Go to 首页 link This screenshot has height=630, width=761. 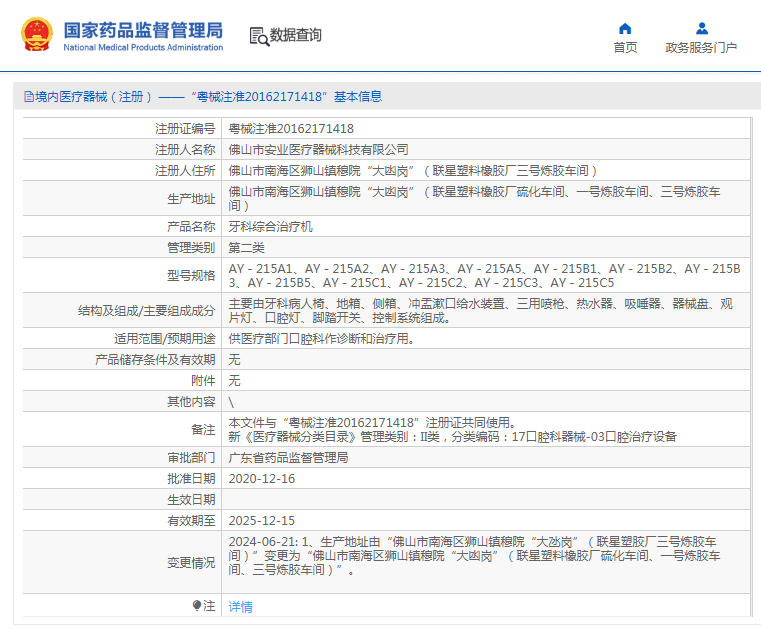(625, 48)
